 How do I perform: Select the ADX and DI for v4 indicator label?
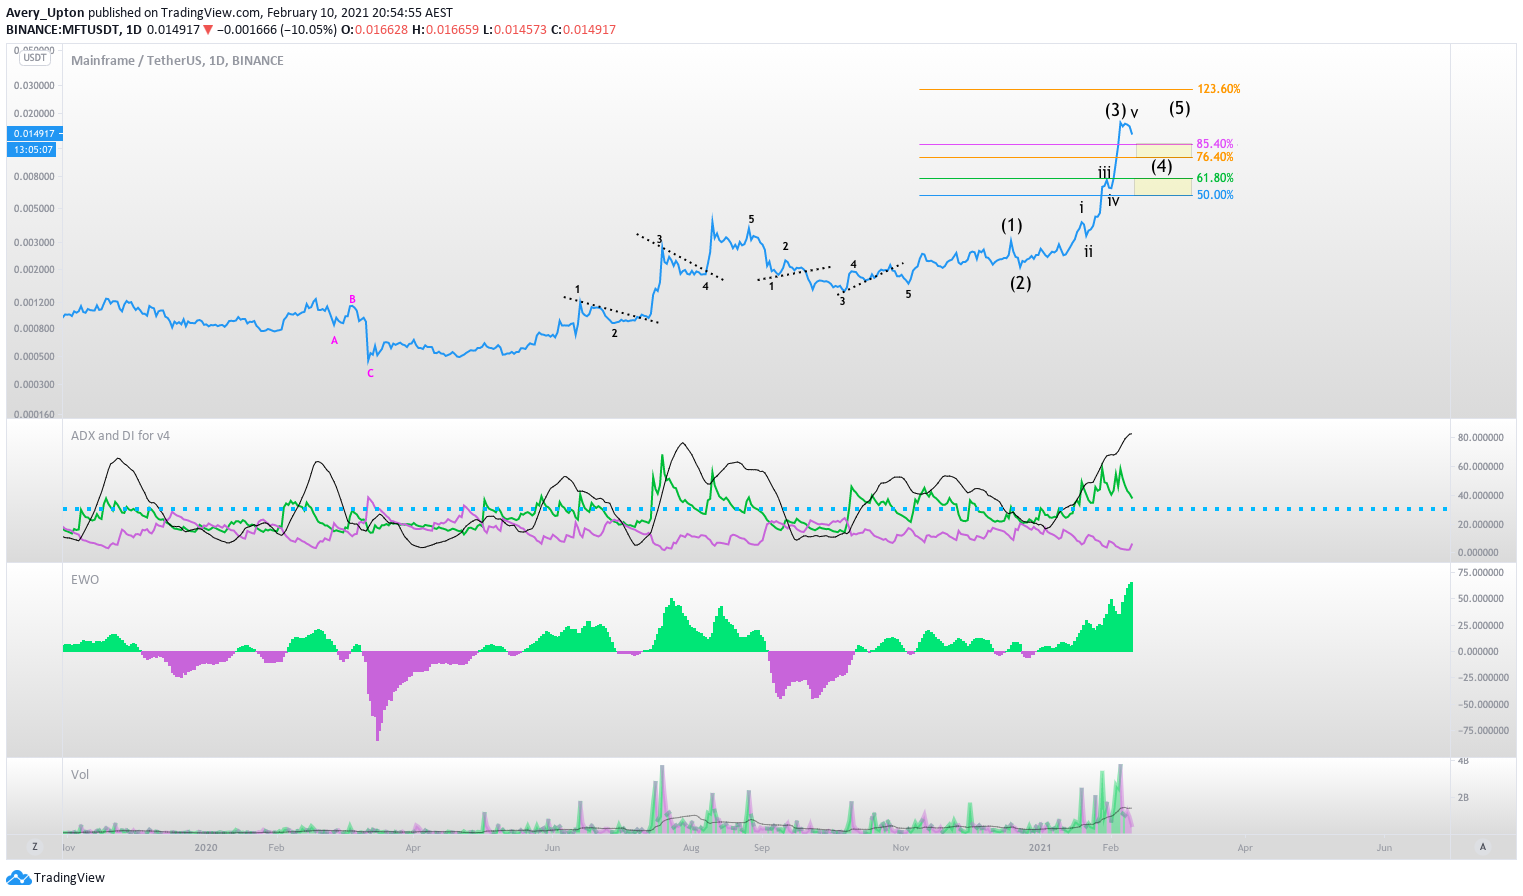(x=120, y=435)
